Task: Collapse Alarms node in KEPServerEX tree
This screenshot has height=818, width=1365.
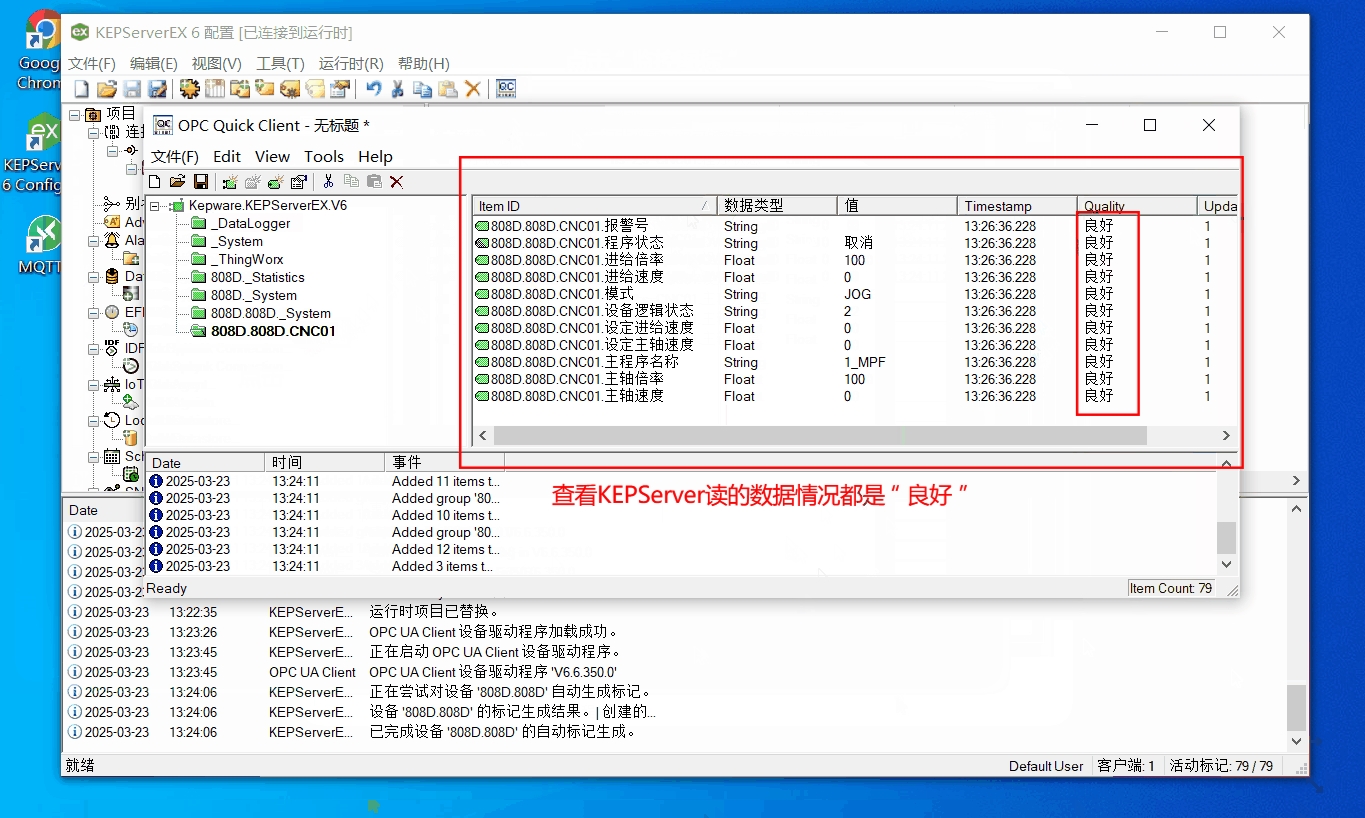Action: pos(93,240)
